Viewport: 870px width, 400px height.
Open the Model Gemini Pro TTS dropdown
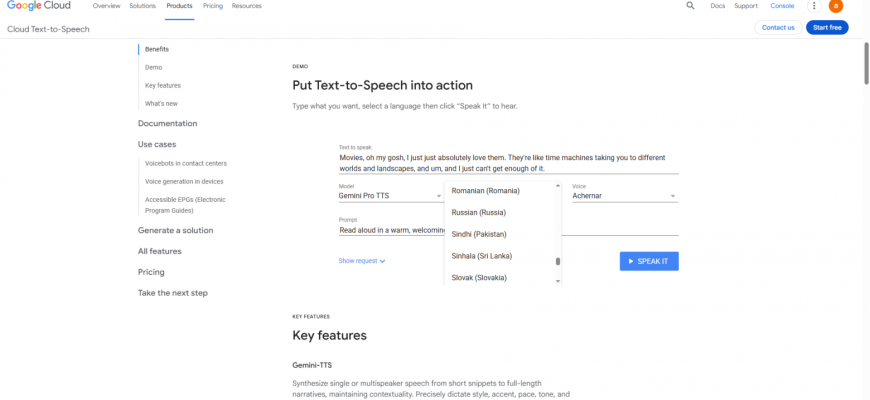tap(390, 196)
